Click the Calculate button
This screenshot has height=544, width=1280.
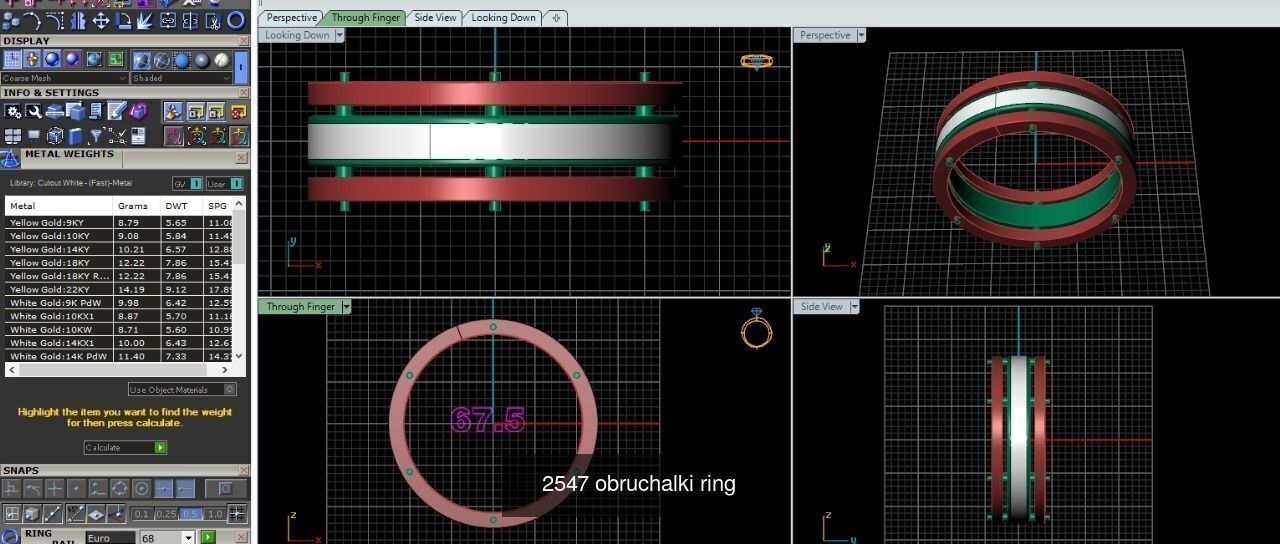125,447
